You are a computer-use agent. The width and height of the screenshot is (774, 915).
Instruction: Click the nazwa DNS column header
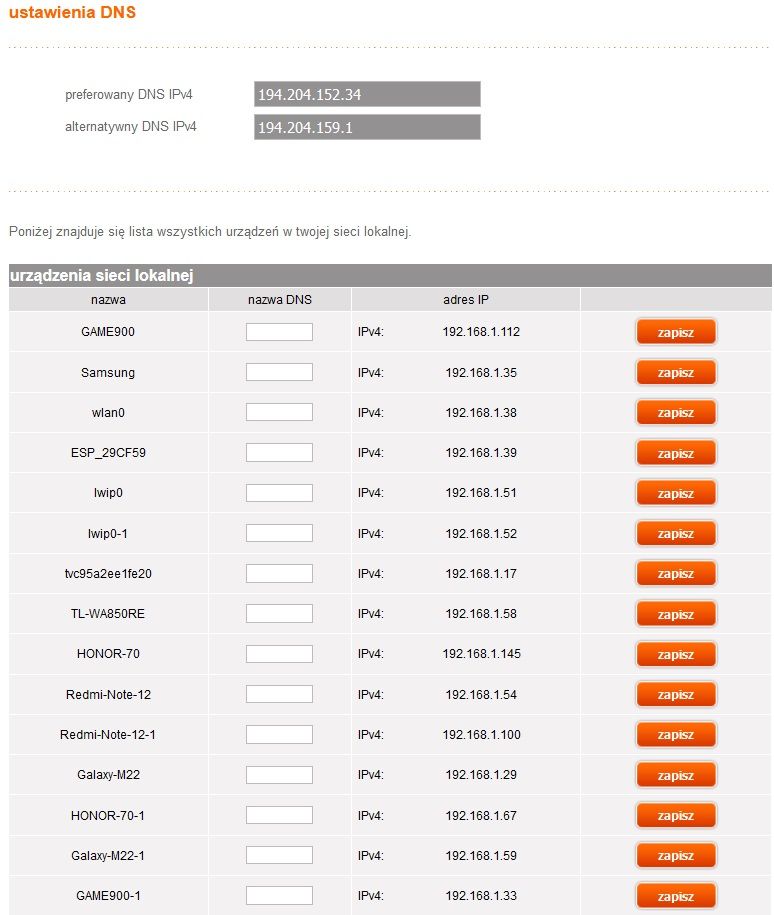pyautogui.click(x=280, y=299)
